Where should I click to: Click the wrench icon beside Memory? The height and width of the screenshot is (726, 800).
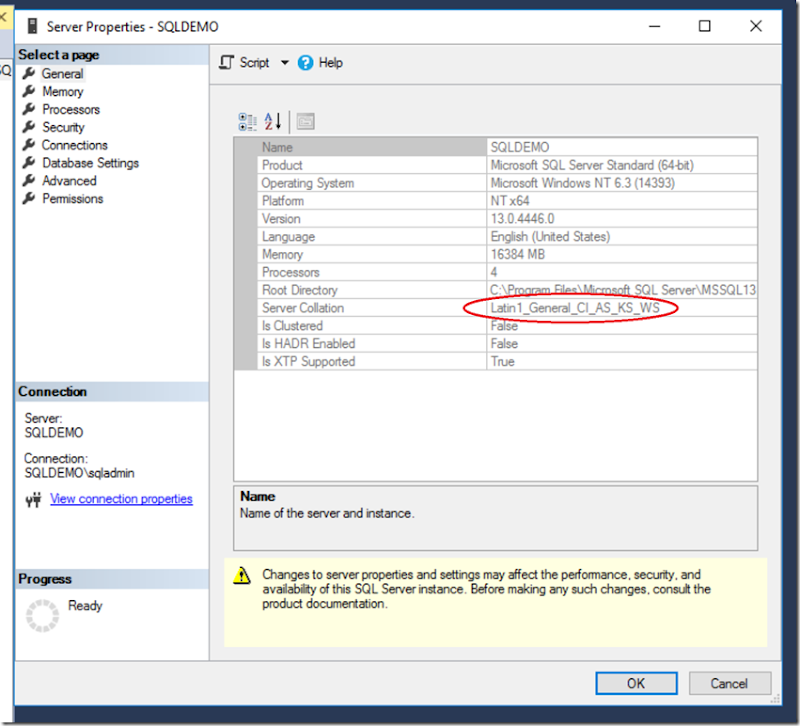click(29, 91)
